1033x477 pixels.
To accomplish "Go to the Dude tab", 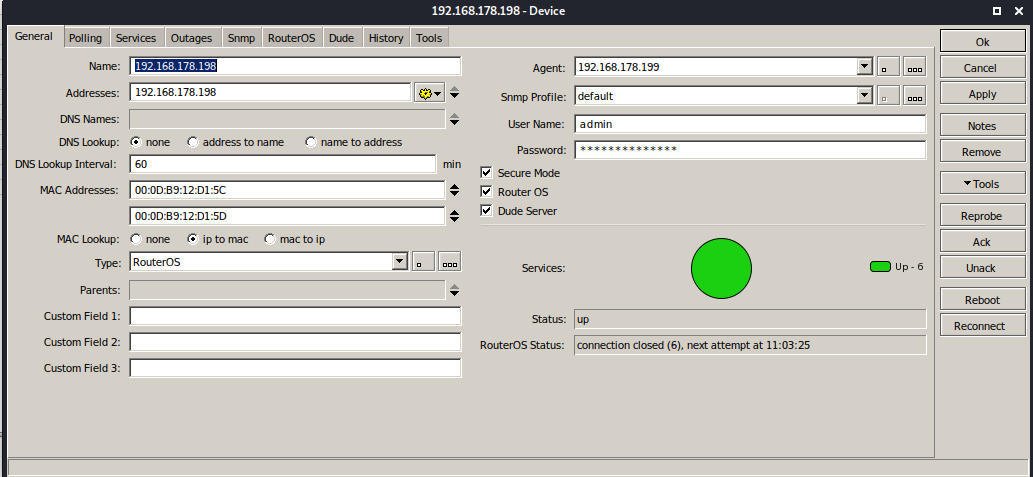I will pos(341,38).
